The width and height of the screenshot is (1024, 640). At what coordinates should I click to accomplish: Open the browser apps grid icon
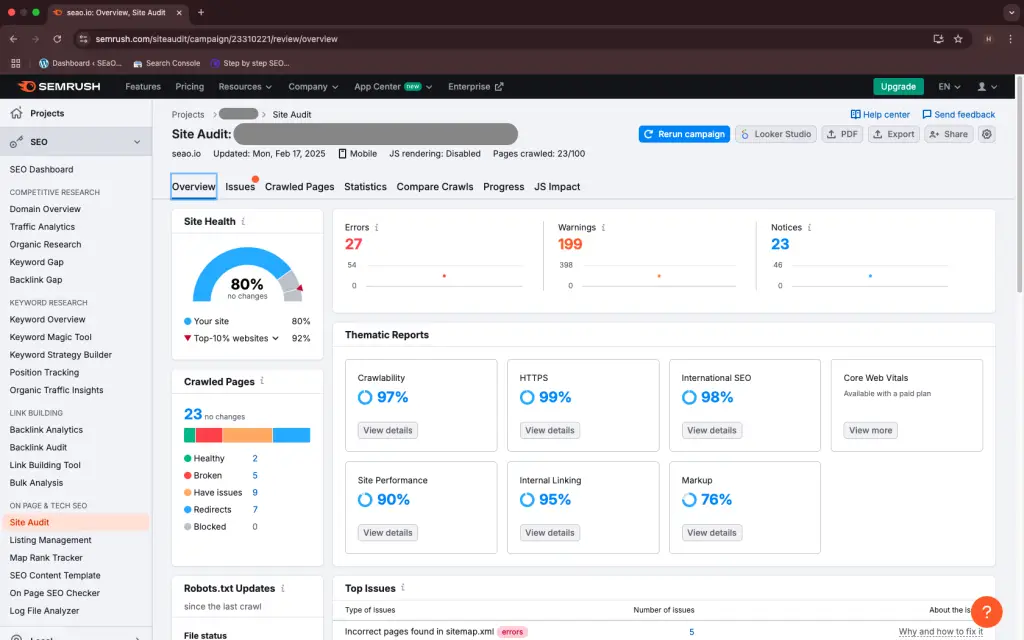(16, 63)
